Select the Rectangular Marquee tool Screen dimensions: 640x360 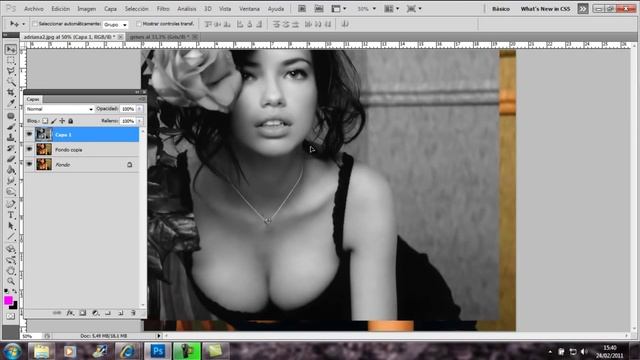click(11, 60)
